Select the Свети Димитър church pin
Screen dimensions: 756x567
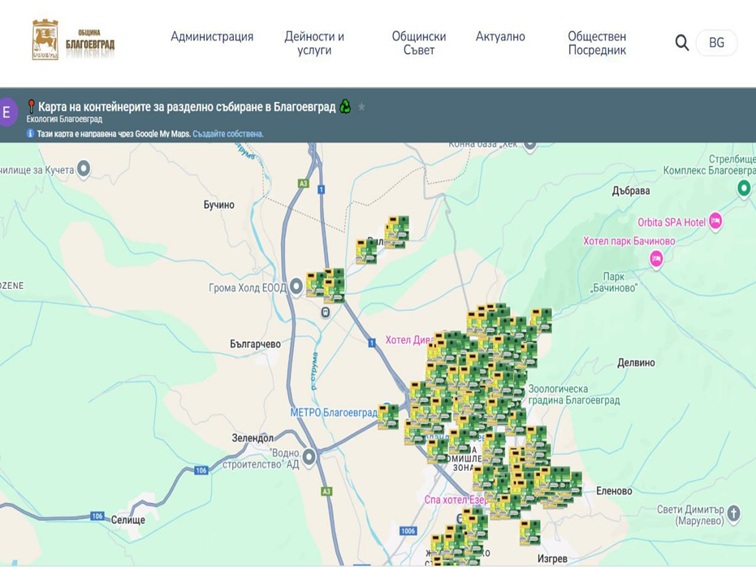click(733, 513)
